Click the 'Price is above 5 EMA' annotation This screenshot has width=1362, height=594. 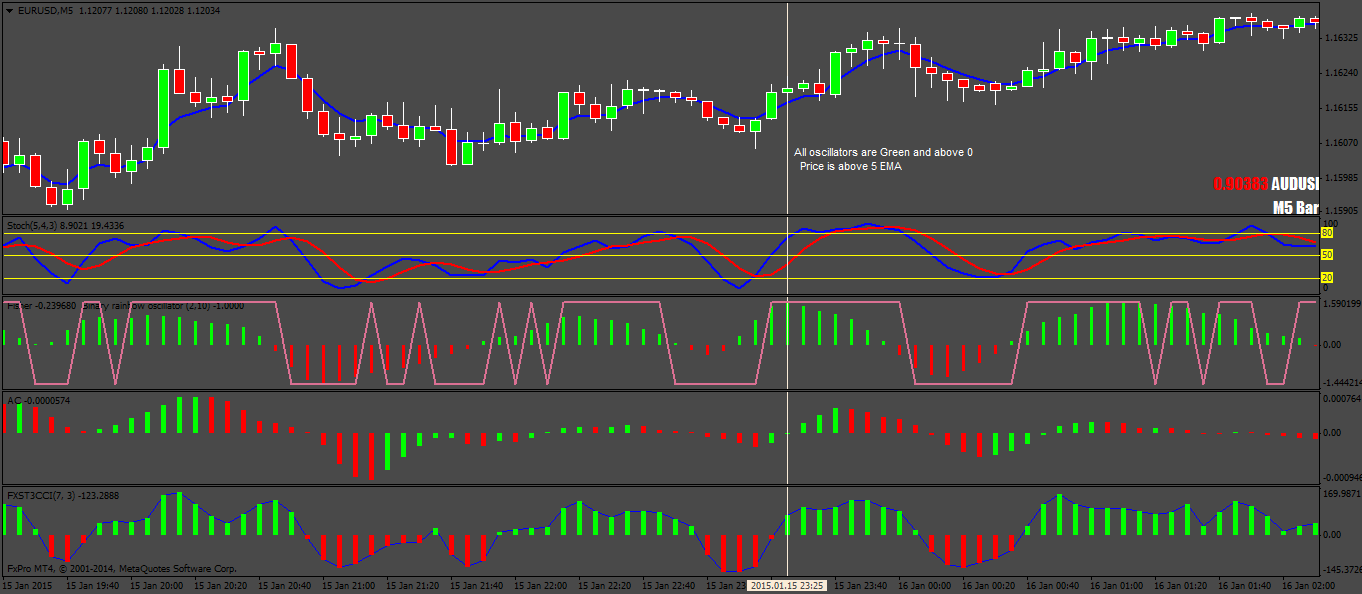point(850,166)
